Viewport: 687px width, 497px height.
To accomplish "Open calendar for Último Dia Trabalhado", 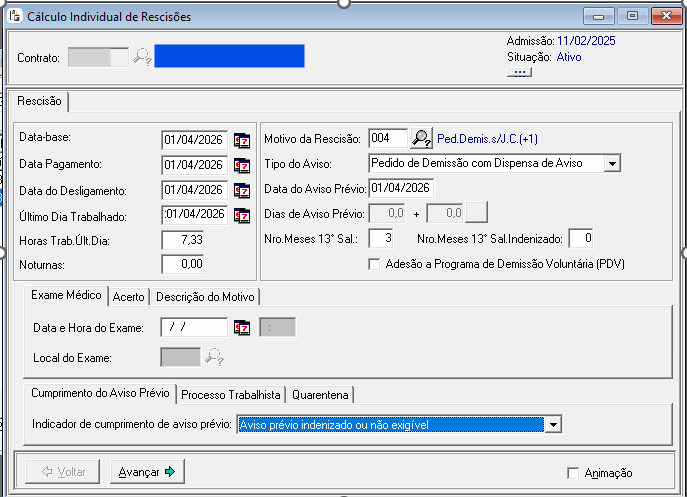I will (x=241, y=214).
